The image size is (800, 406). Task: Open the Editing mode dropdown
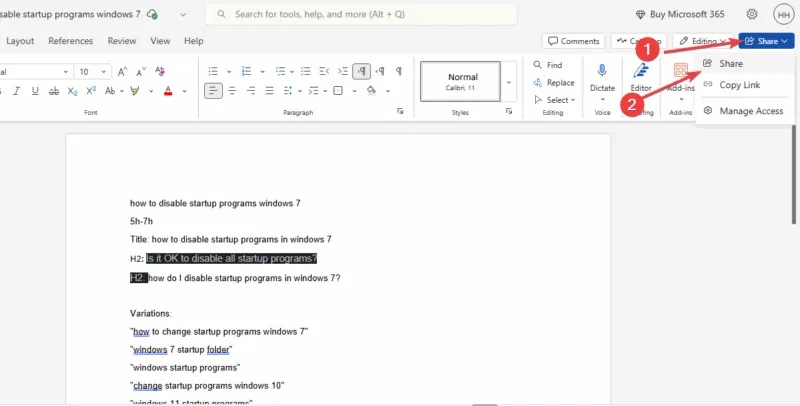(x=704, y=41)
